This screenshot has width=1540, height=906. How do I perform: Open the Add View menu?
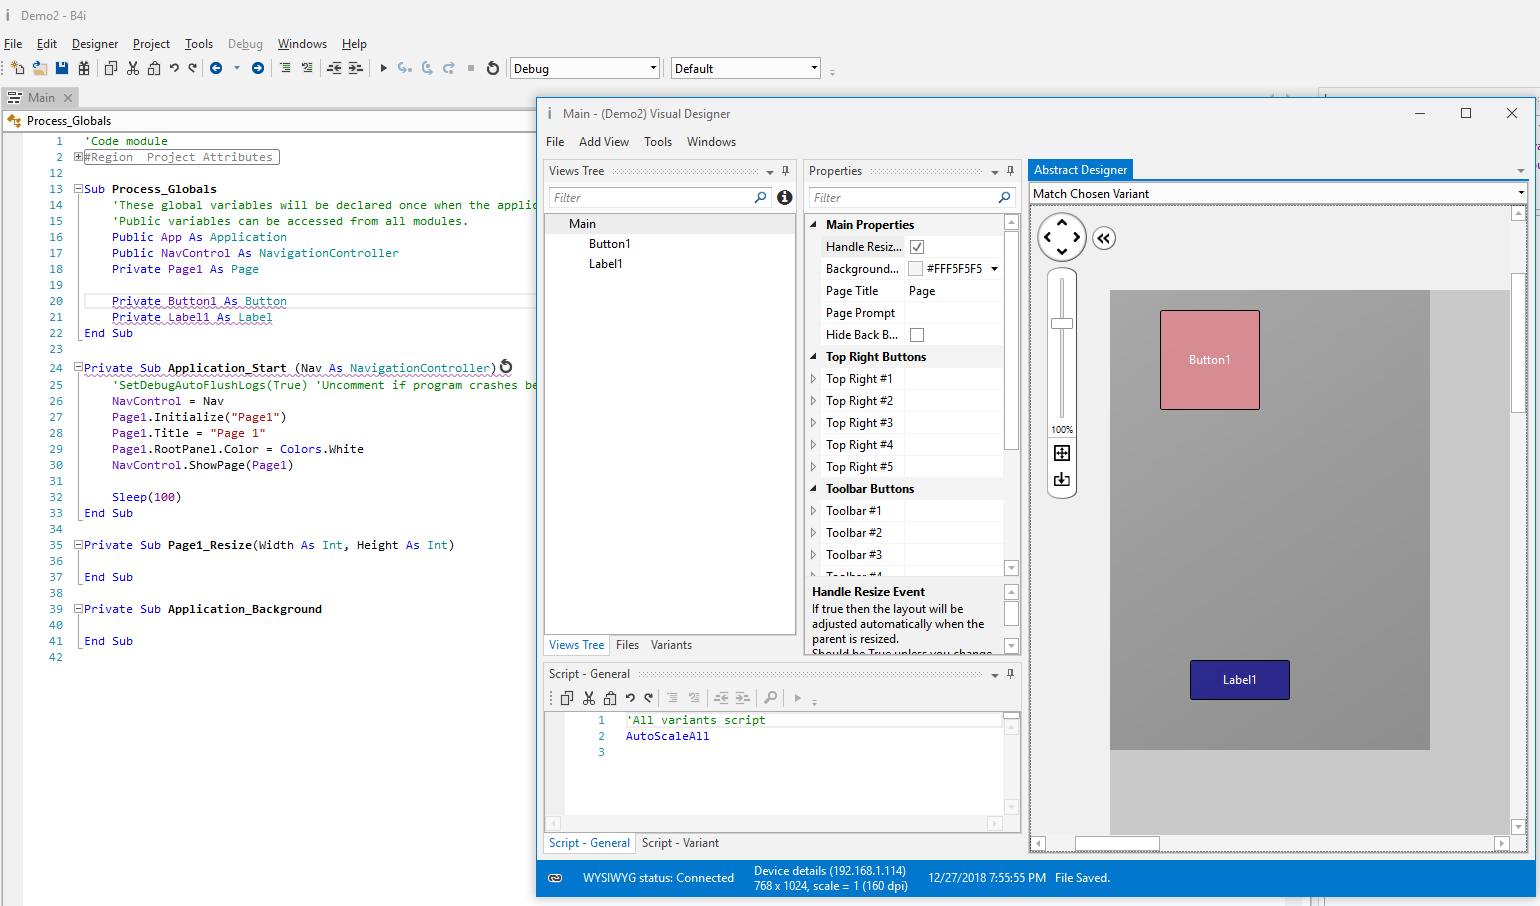(603, 142)
